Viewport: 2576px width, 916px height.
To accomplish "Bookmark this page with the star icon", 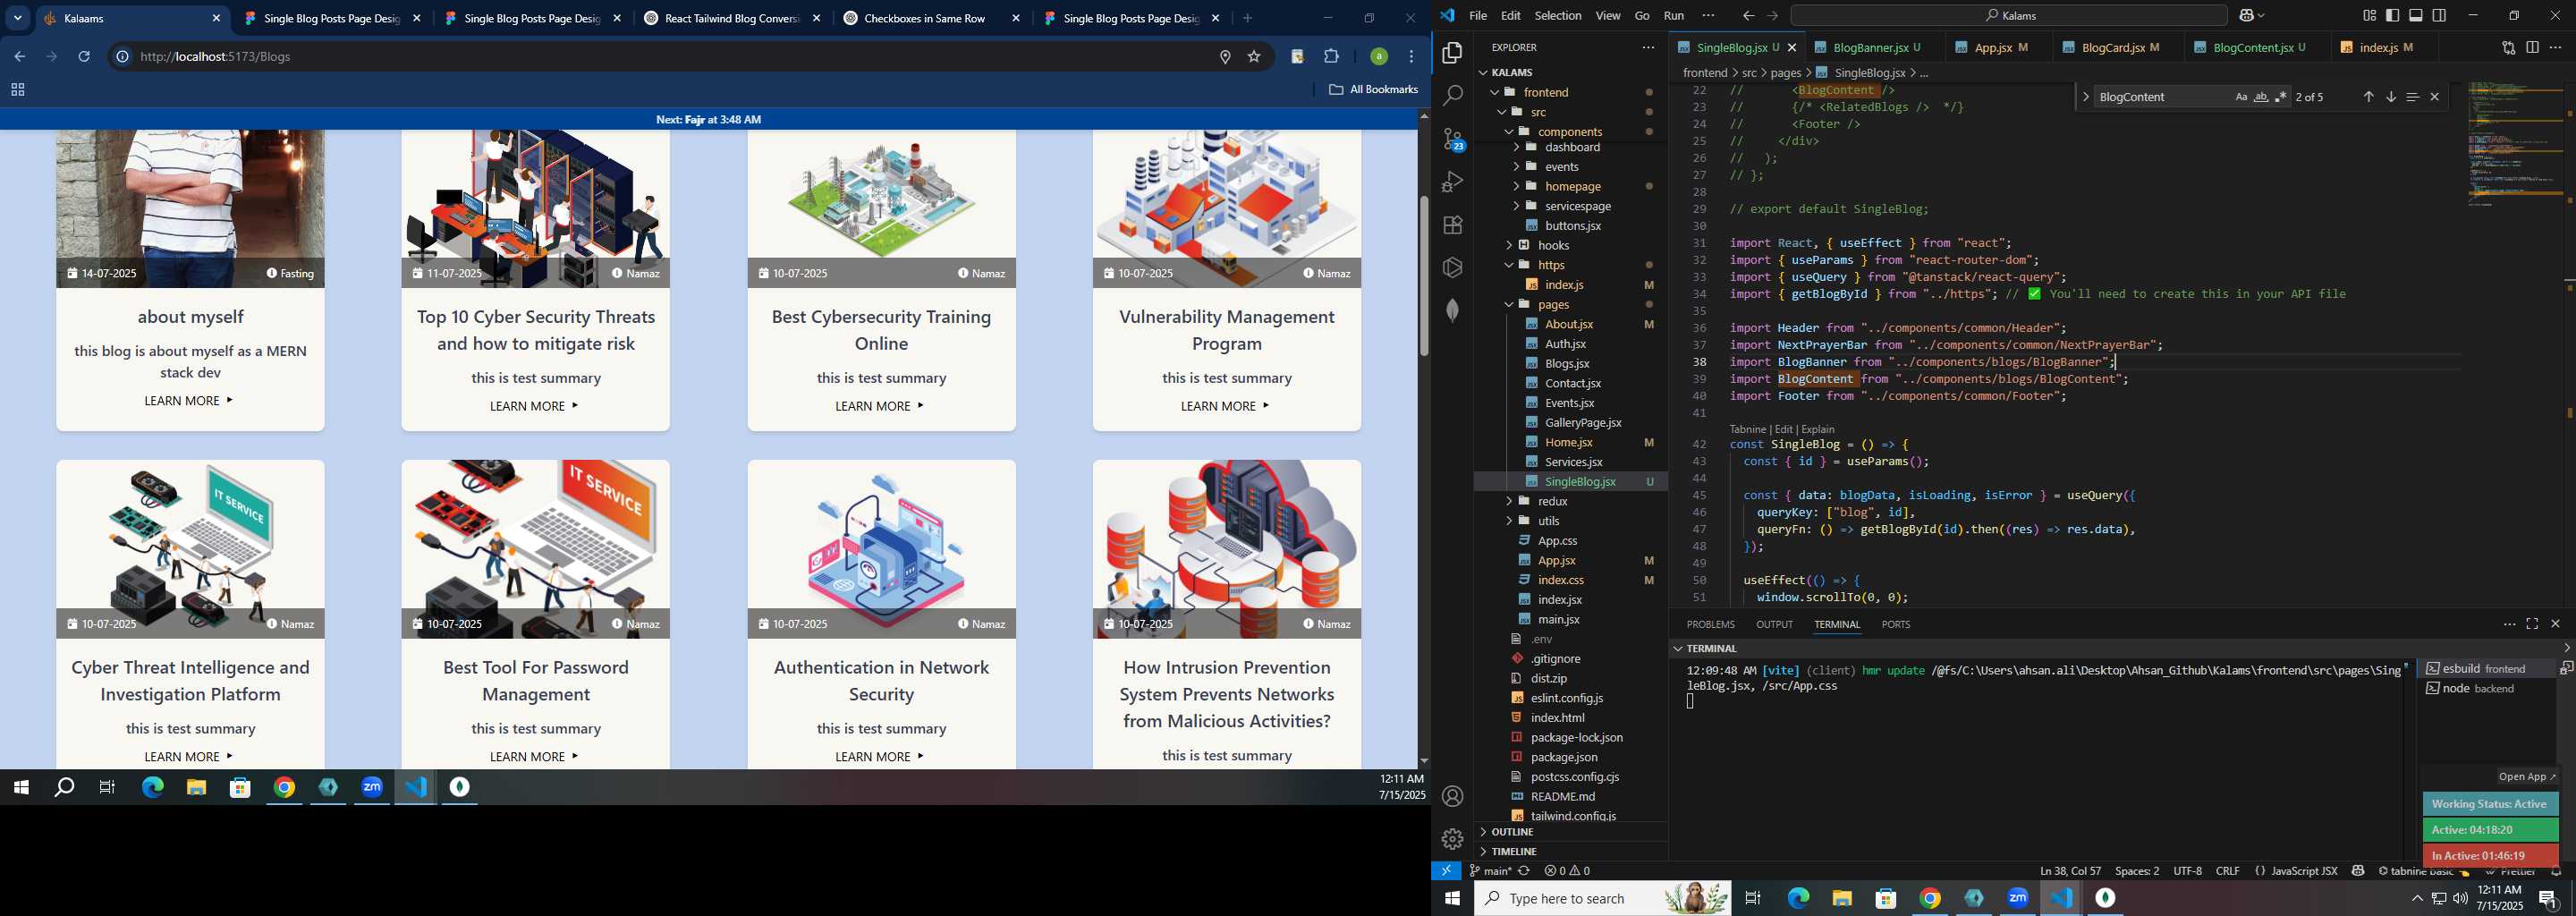I will click(x=1254, y=57).
